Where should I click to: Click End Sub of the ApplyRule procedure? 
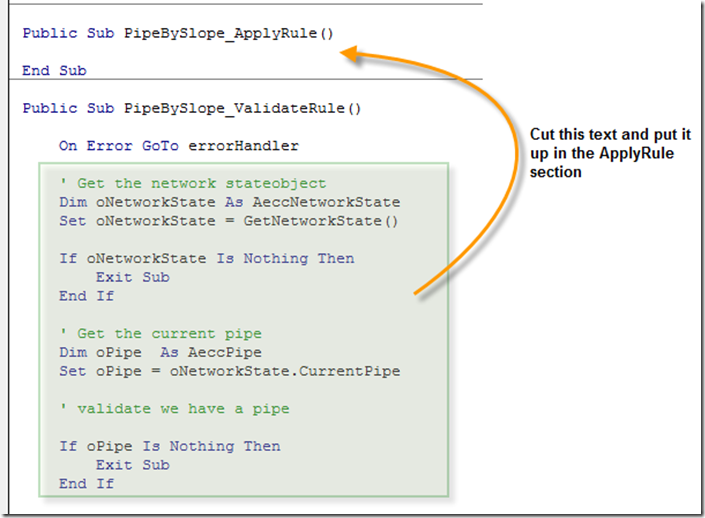[x=54, y=71]
